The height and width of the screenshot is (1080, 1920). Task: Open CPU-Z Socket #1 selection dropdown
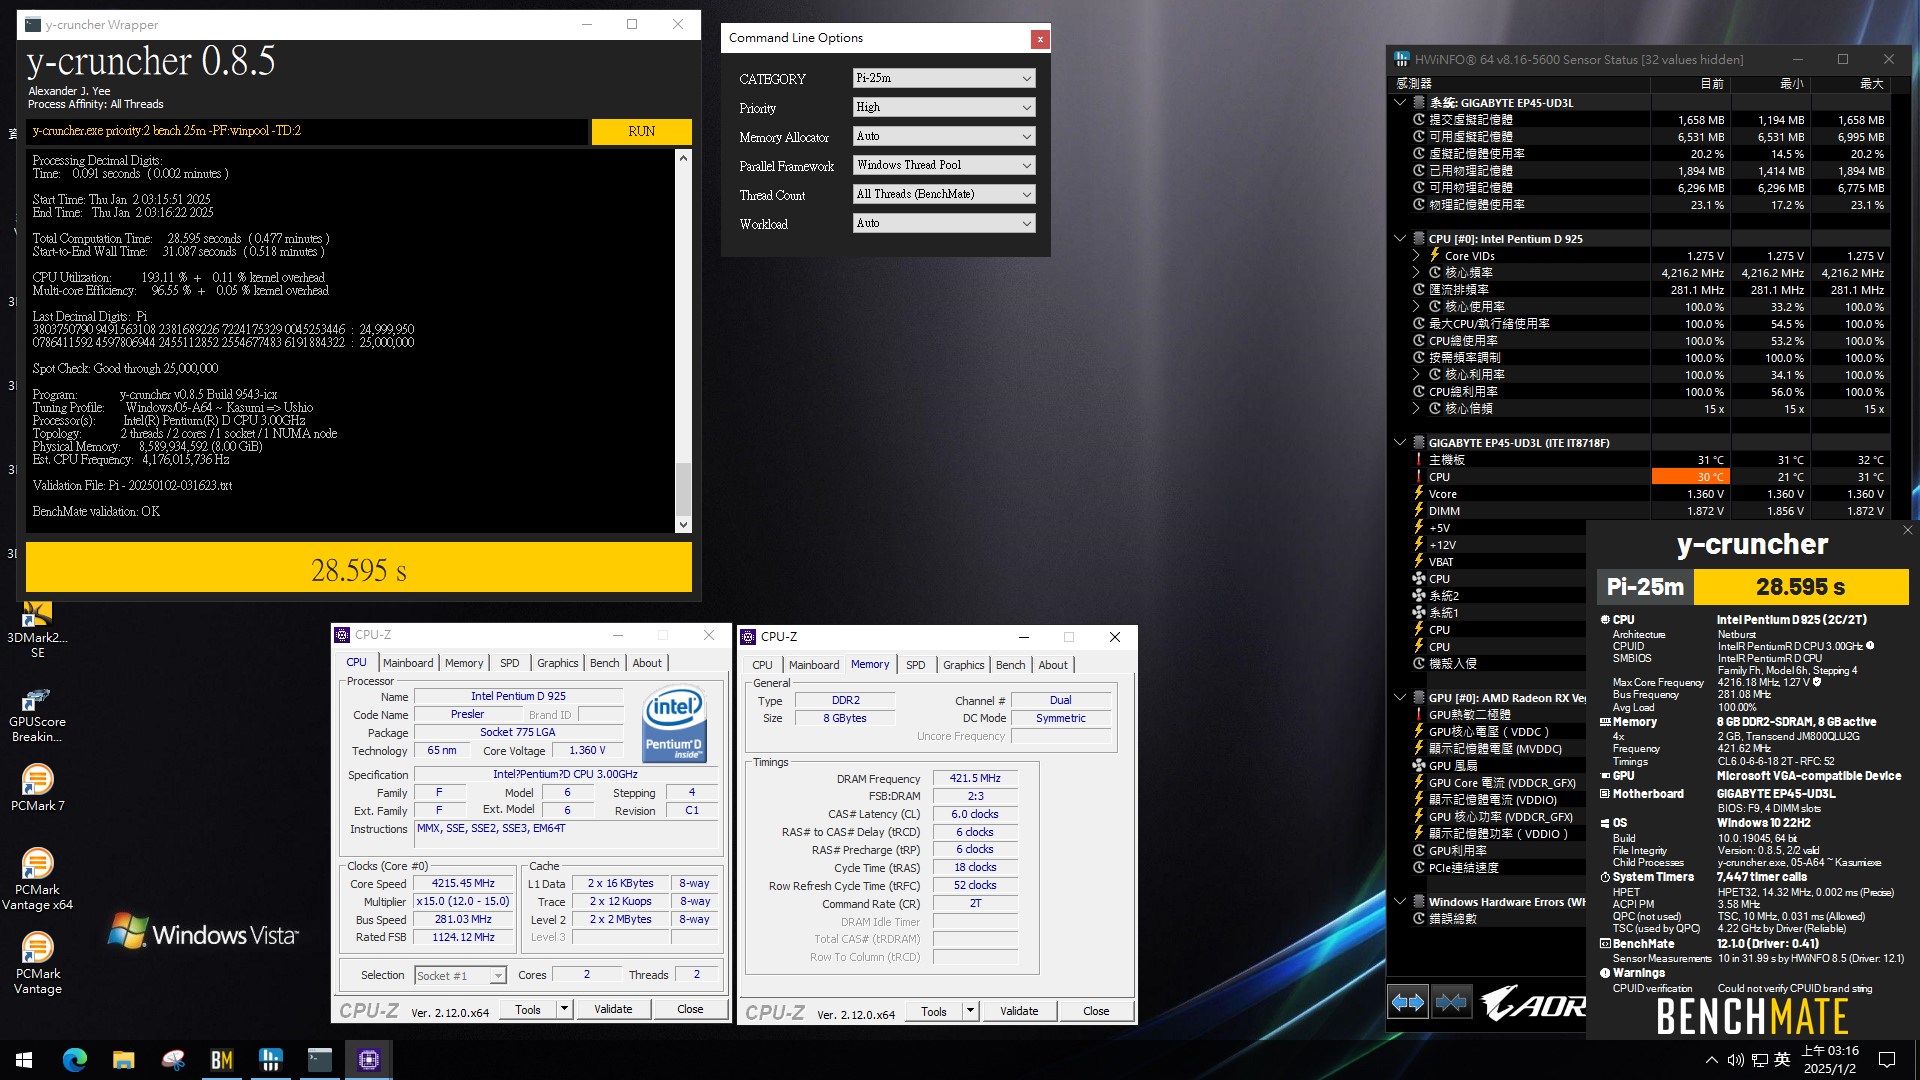[460, 975]
